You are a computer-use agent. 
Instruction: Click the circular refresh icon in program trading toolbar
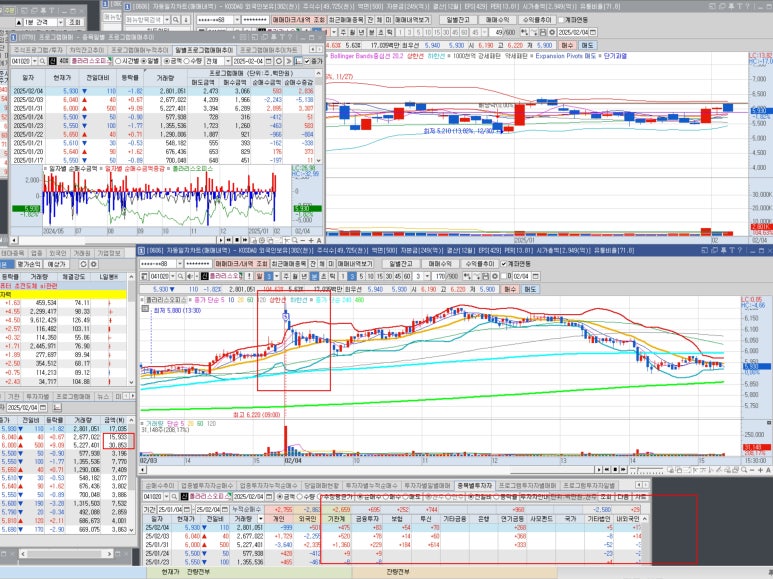click(x=279, y=61)
